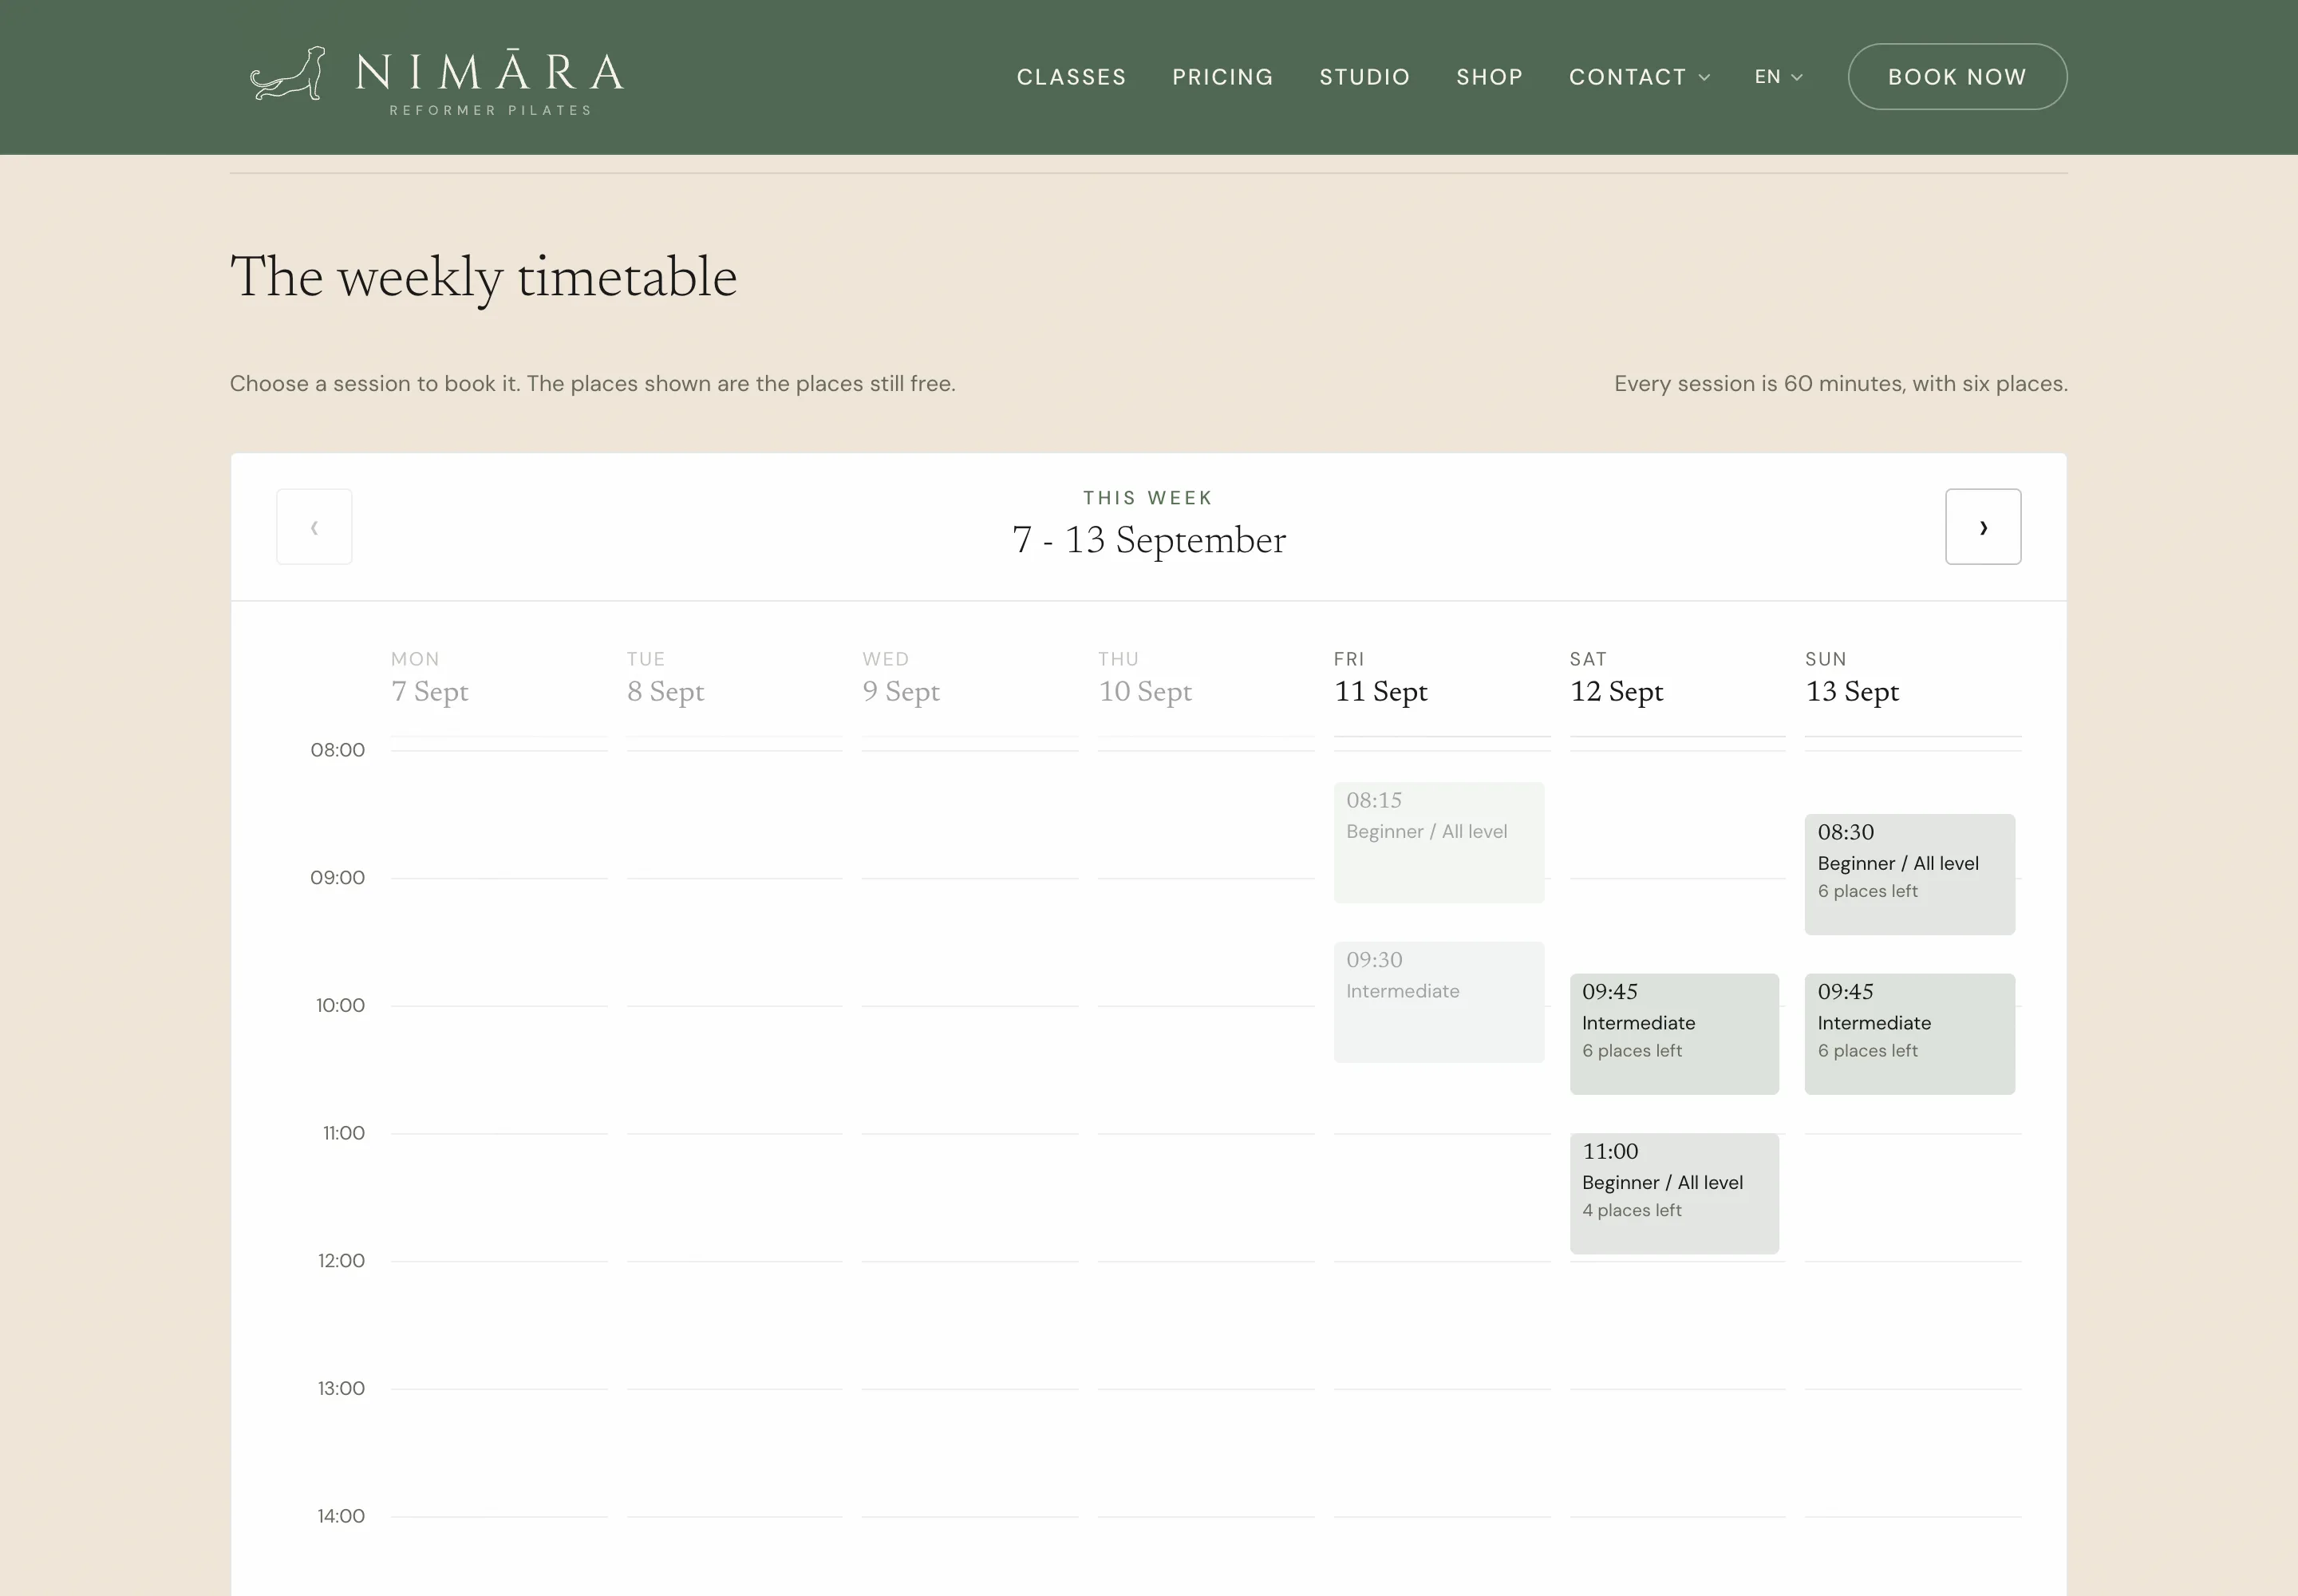Viewport: 2298px width, 1596px height.
Task: Expand the Contact dropdown menu
Action: coord(1639,77)
